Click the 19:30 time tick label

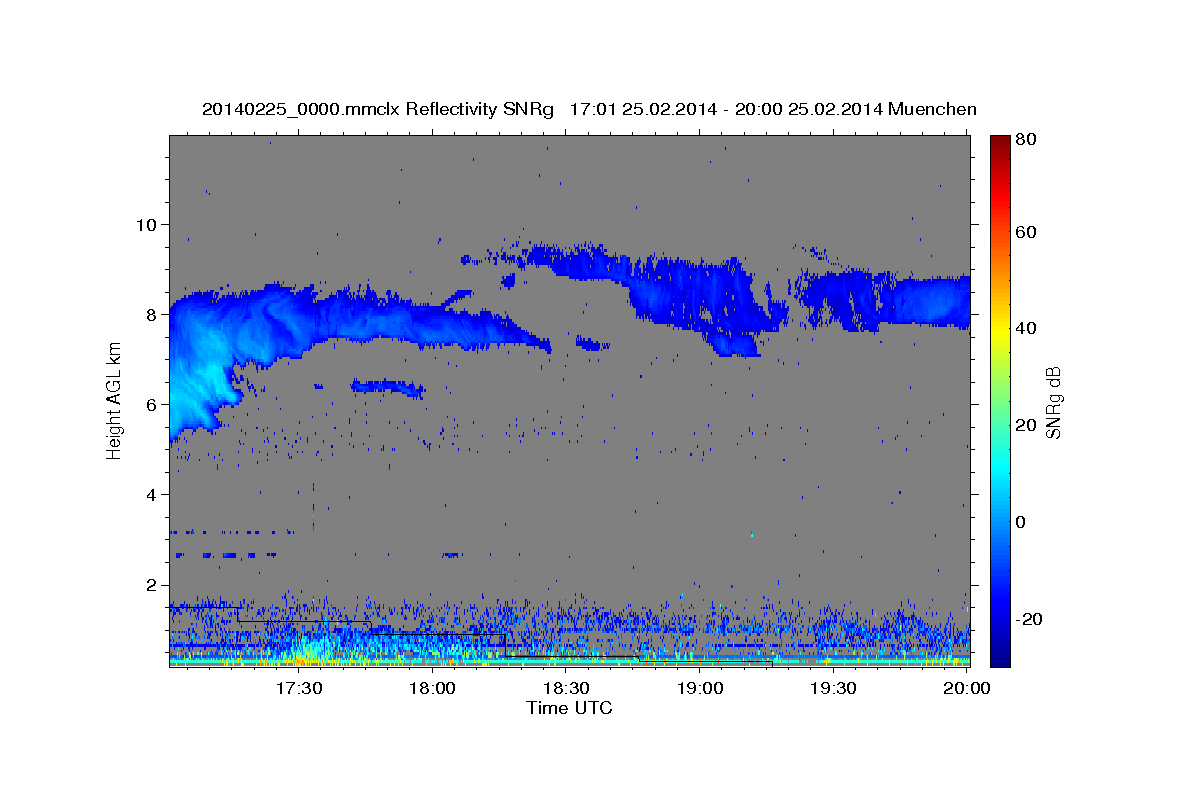point(833,688)
